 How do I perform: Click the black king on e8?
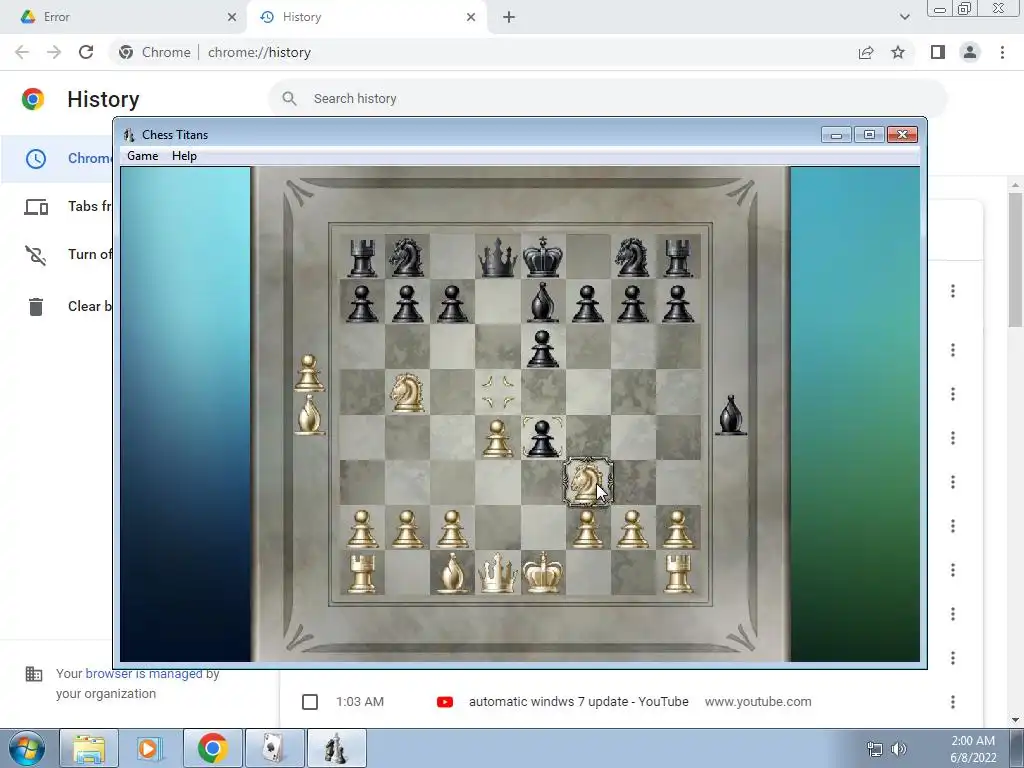pos(542,256)
